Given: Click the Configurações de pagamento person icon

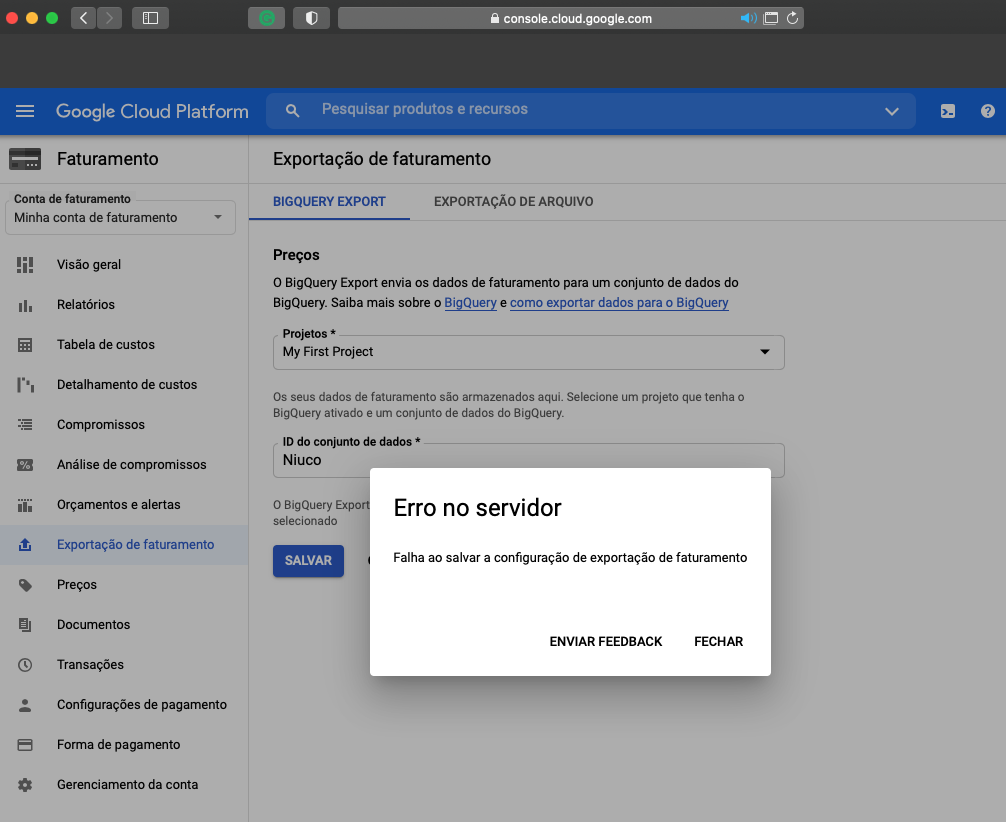Looking at the screenshot, I should pos(25,705).
